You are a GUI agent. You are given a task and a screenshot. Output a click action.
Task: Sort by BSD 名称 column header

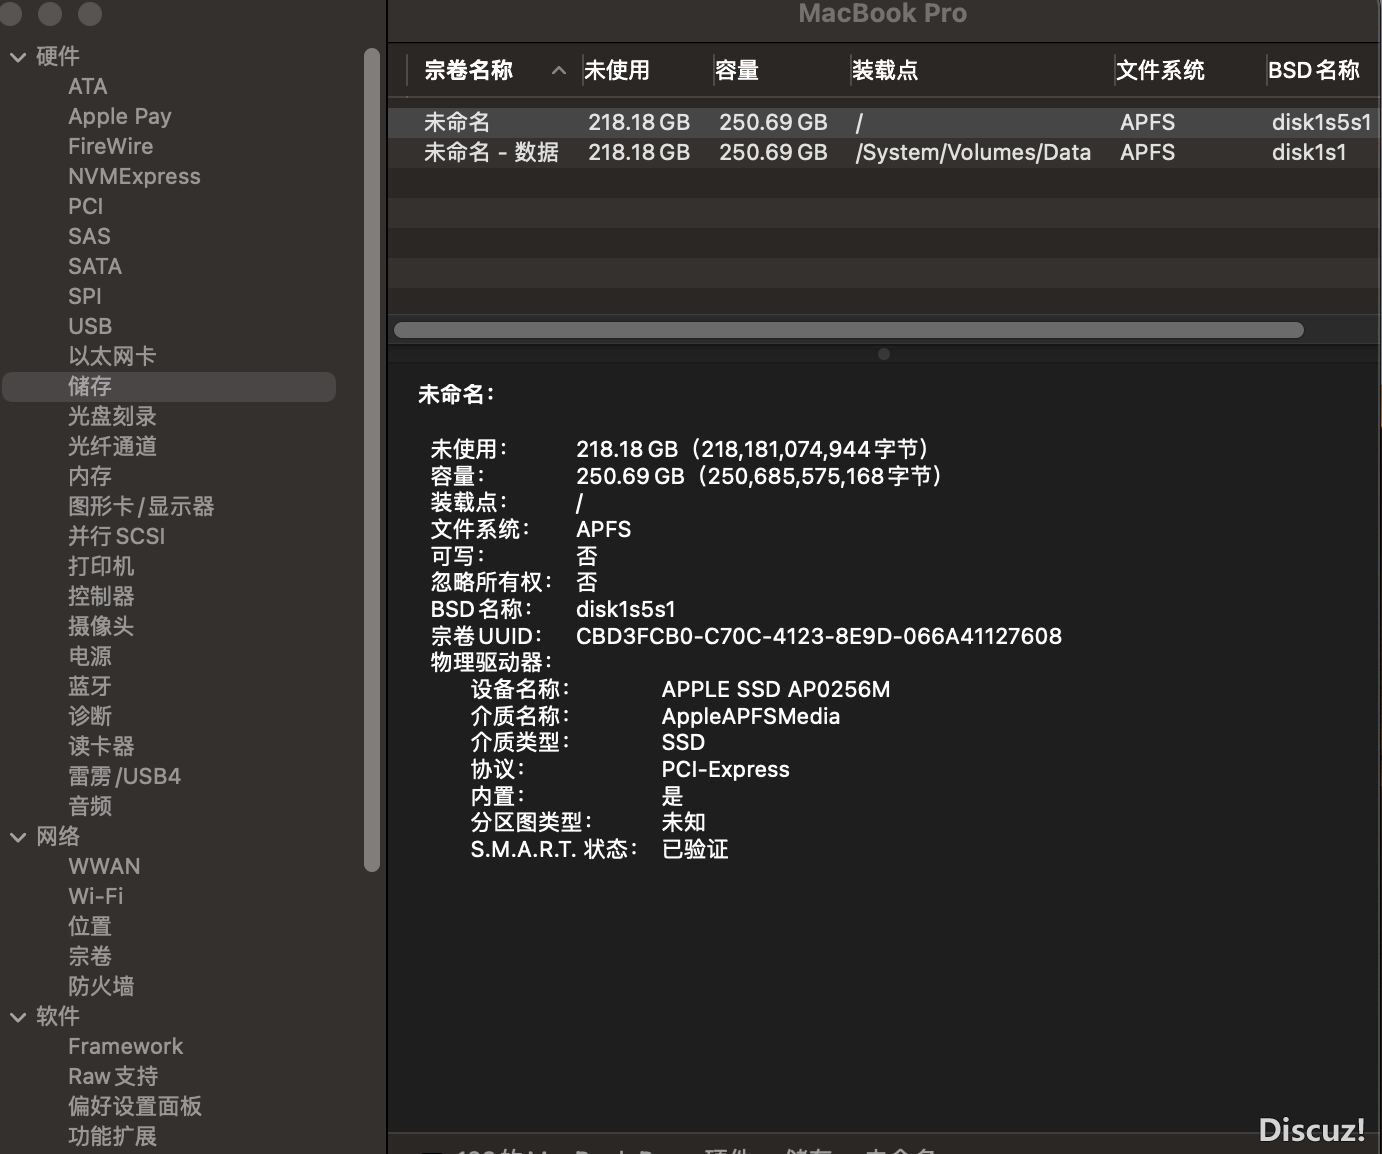pyautogui.click(x=1314, y=70)
